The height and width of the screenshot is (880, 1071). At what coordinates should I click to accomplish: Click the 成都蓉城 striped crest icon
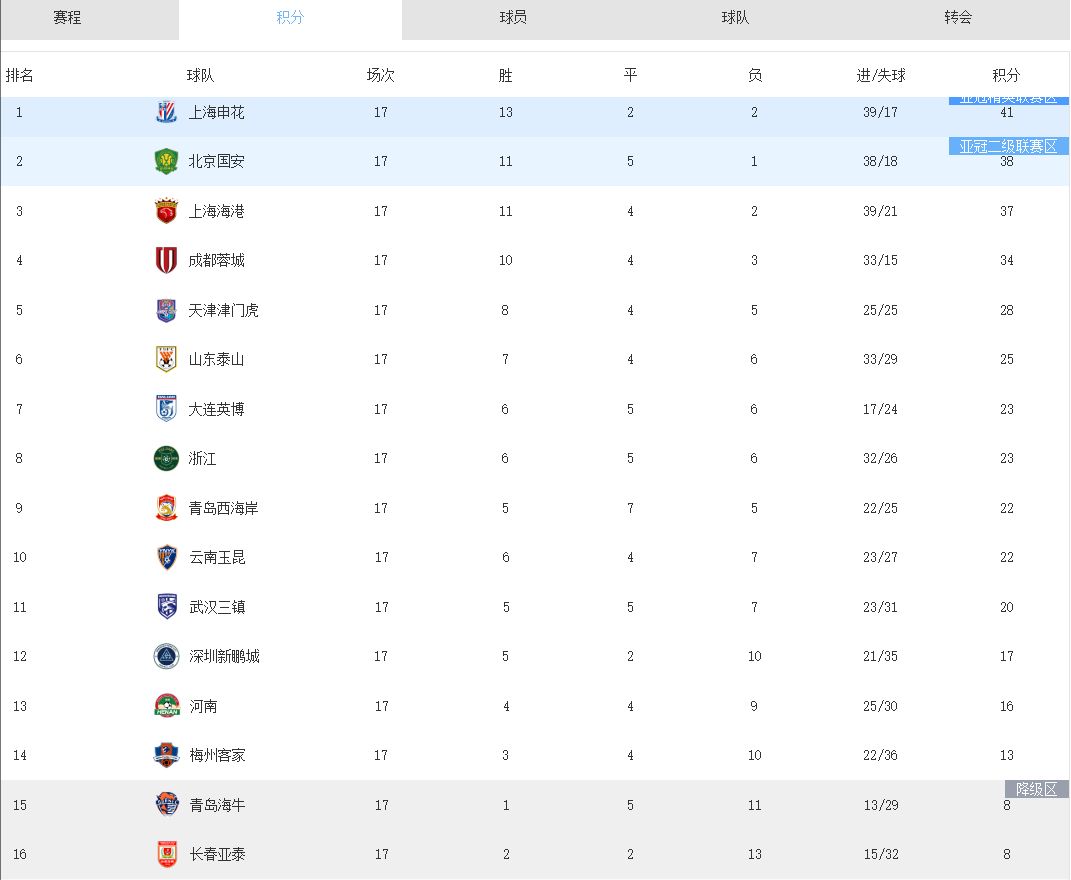point(166,260)
